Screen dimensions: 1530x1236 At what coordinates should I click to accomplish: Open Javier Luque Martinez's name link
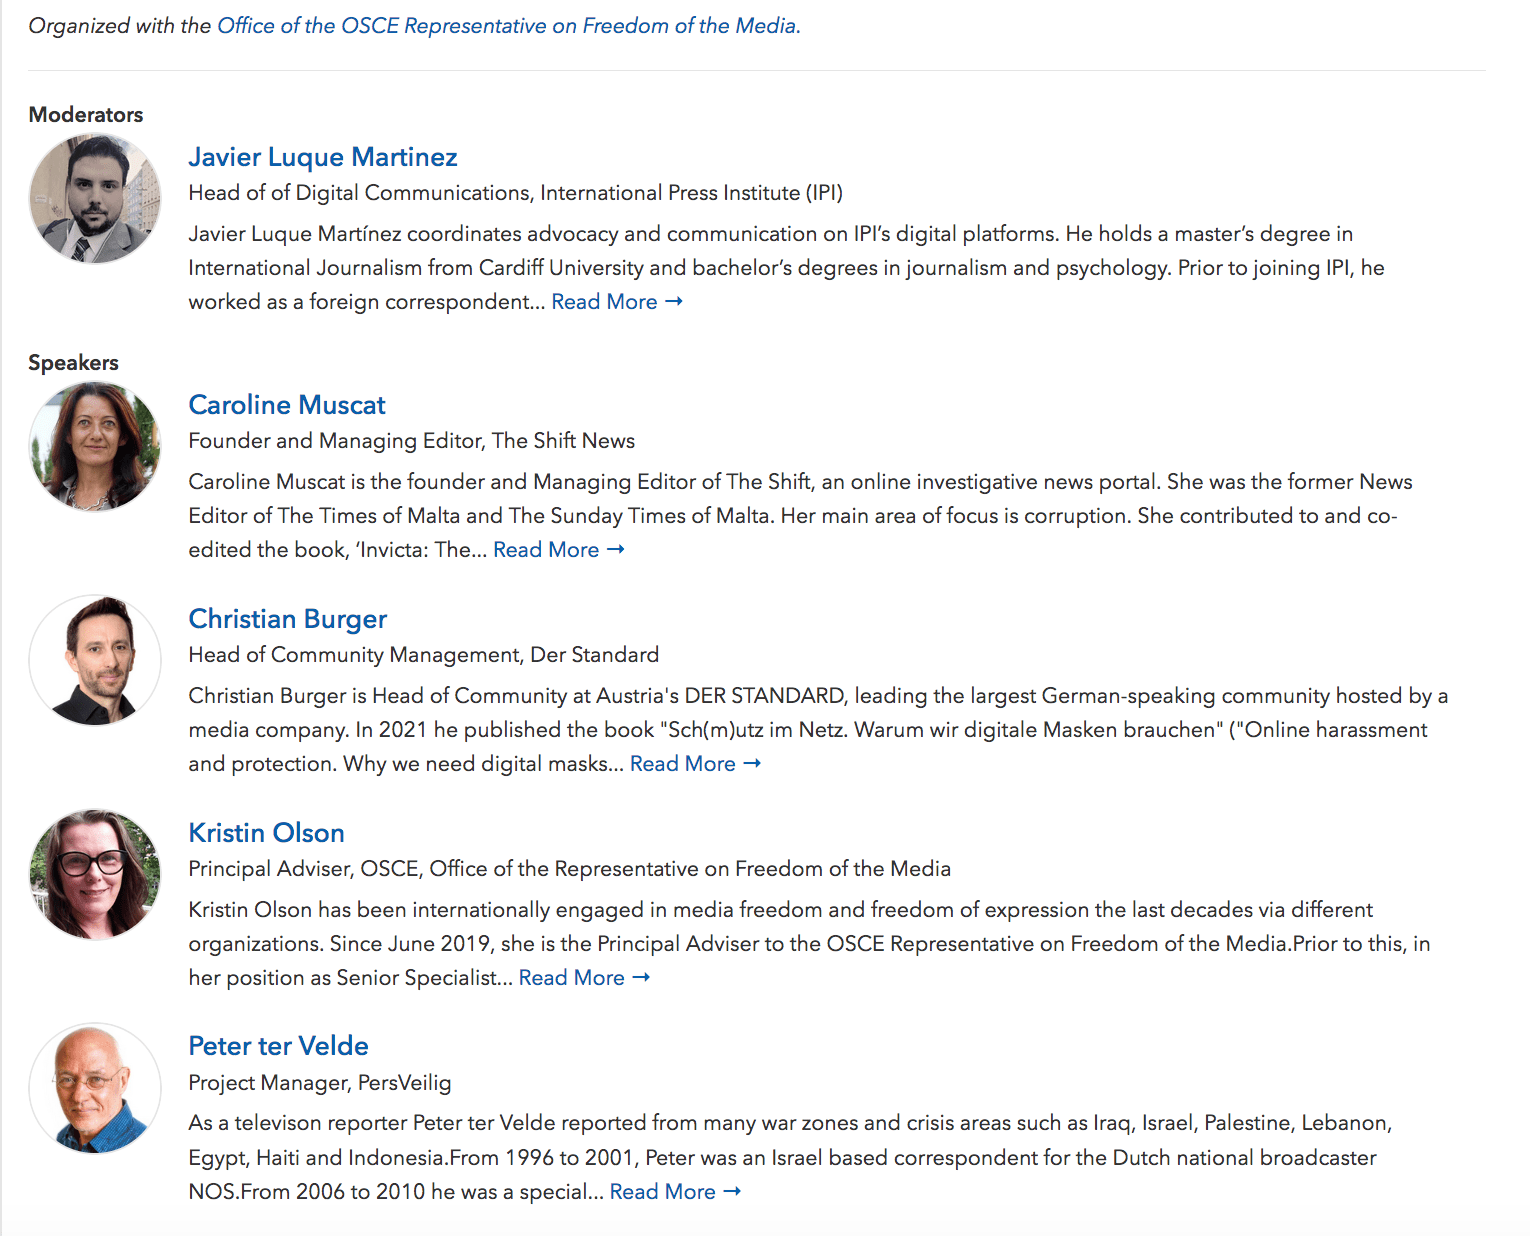pyautogui.click(x=323, y=157)
